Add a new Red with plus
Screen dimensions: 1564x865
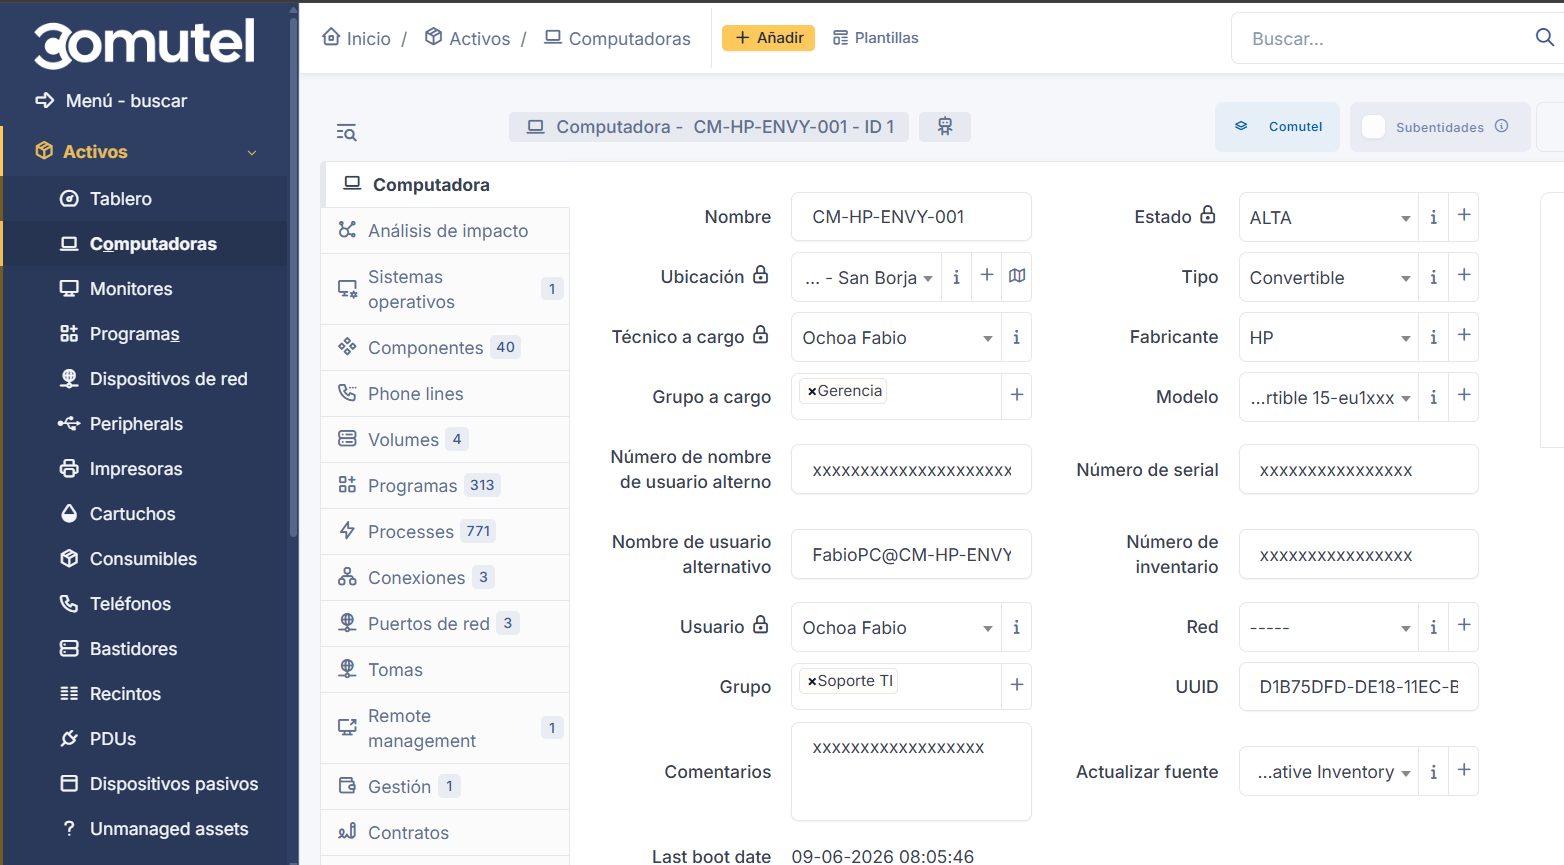[x=1464, y=625]
